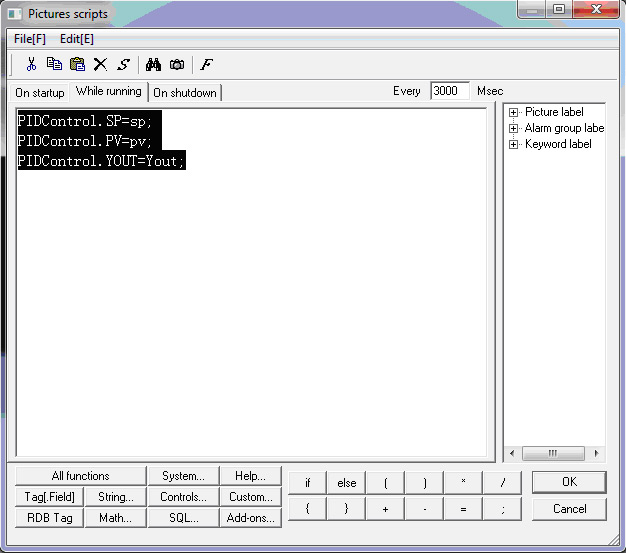Screen dimensions: 626x553
Task: Click the Math... button
Action: tap(116, 518)
